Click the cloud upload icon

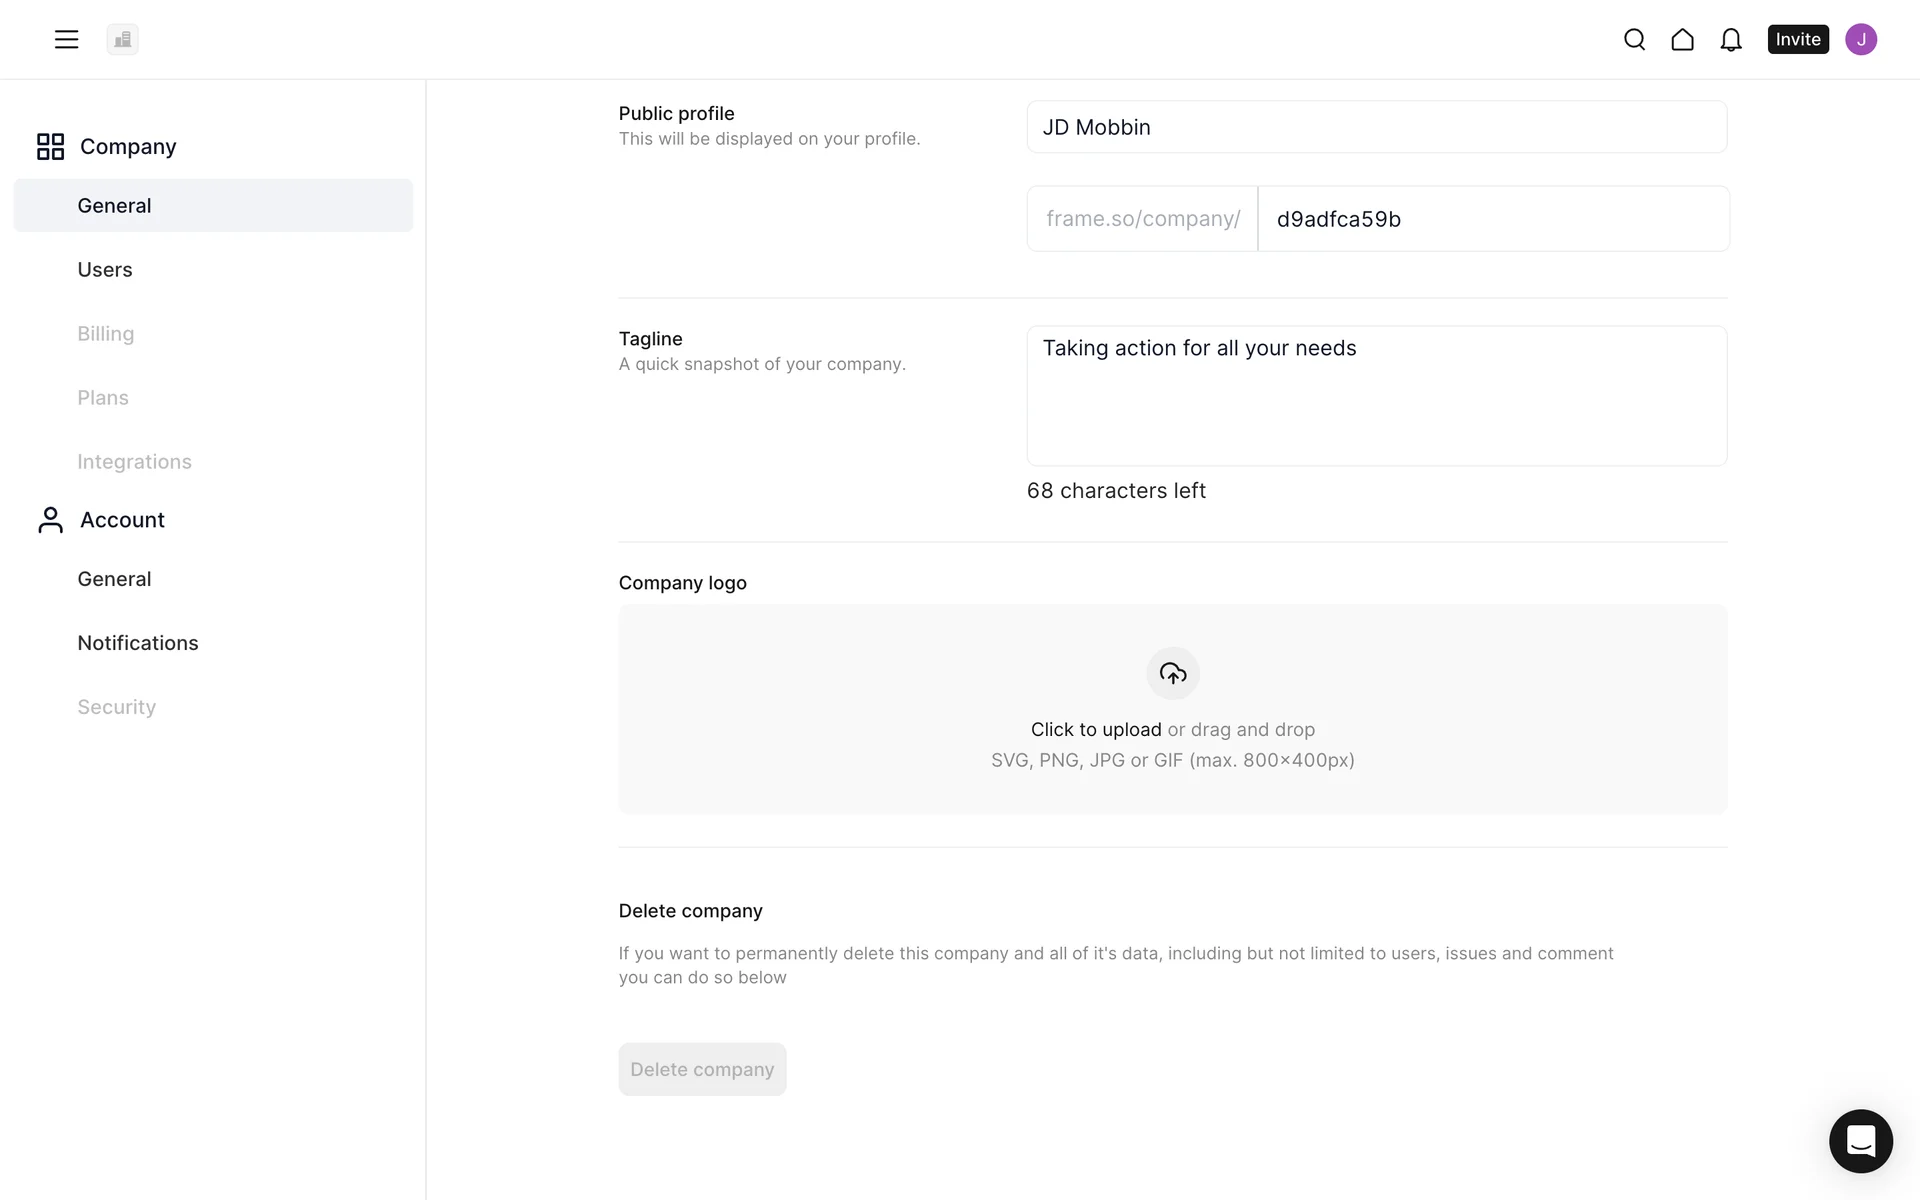click(1172, 673)
